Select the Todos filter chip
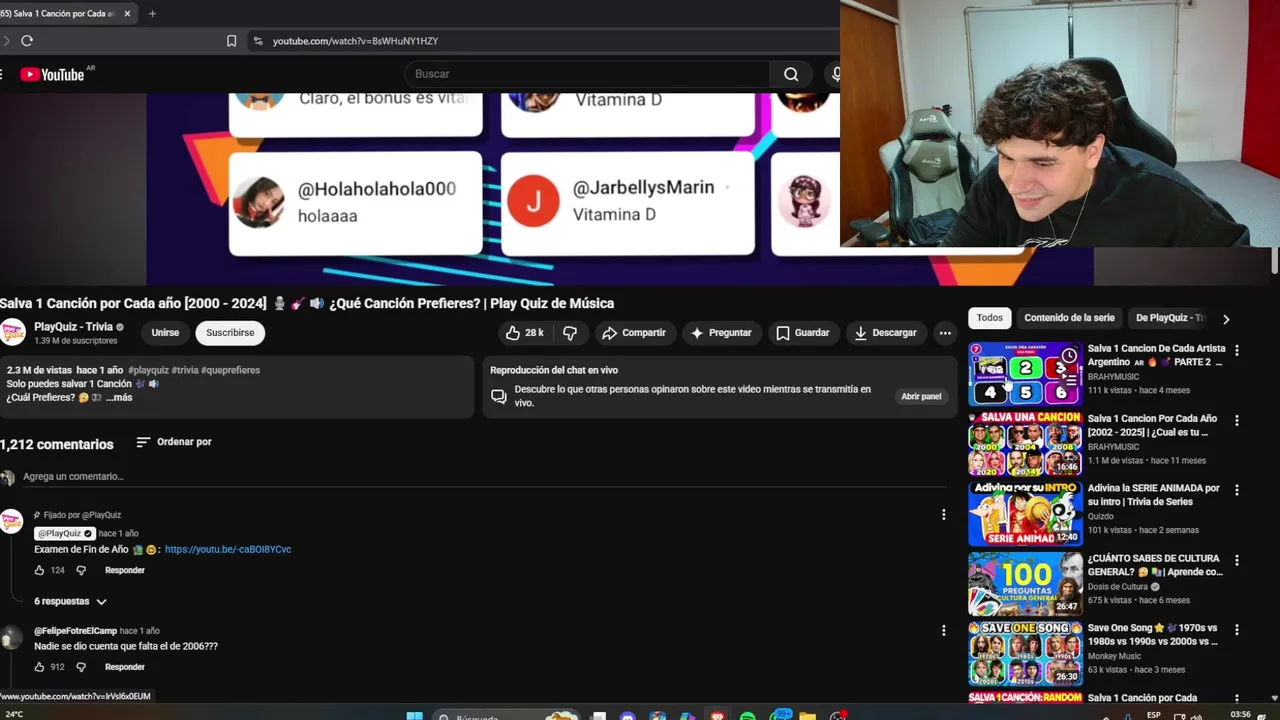This screenshot has height=720, width=1280. tap(989, 318)
